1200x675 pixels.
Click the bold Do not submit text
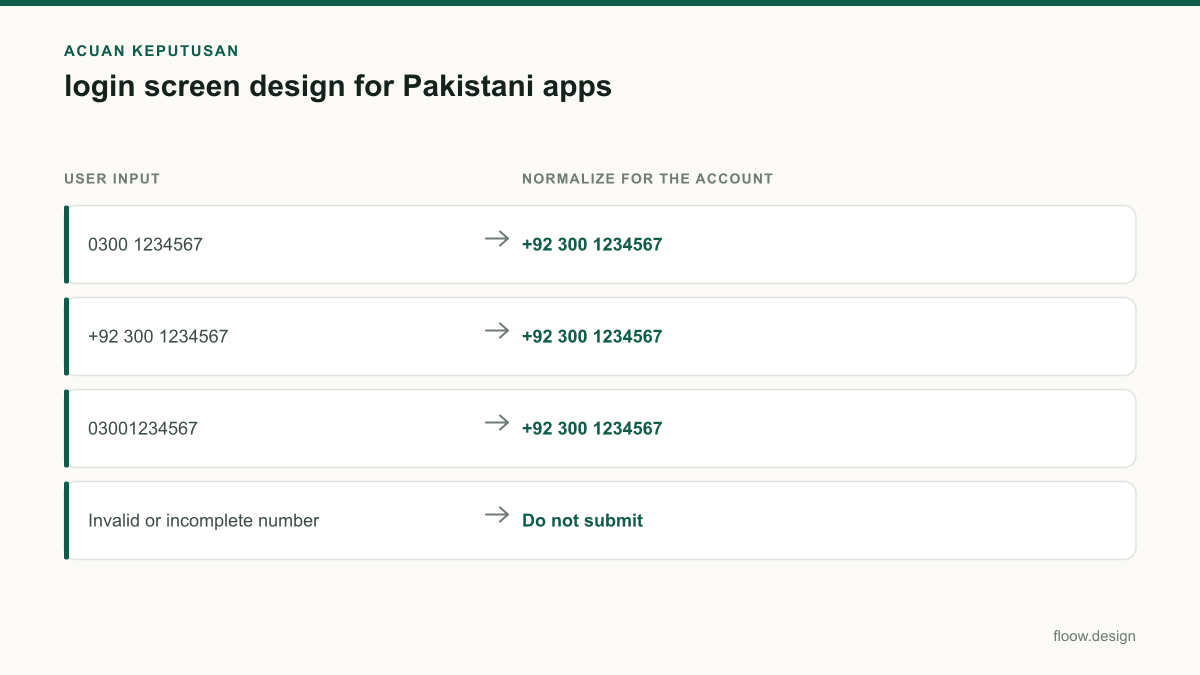pos(583,520)
